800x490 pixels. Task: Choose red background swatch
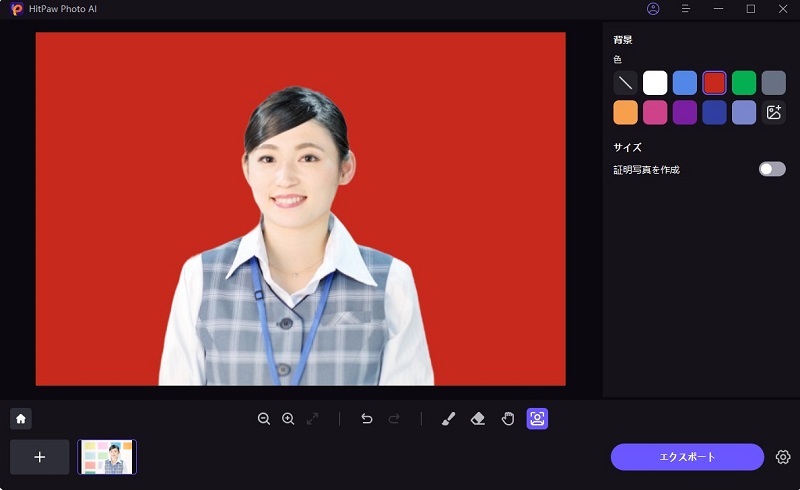tap(714, 83)
